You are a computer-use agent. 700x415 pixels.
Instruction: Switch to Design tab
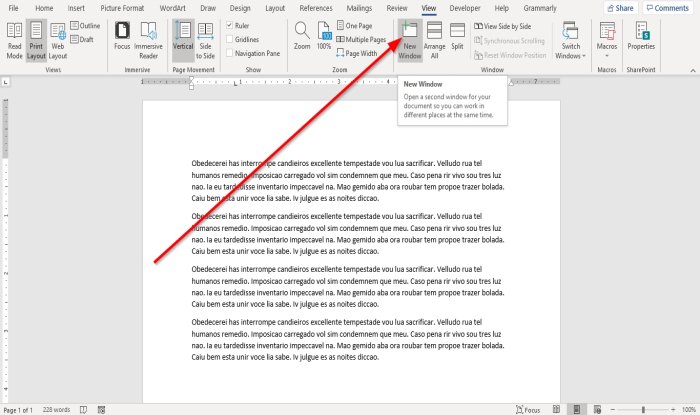(x=240, y=8)
